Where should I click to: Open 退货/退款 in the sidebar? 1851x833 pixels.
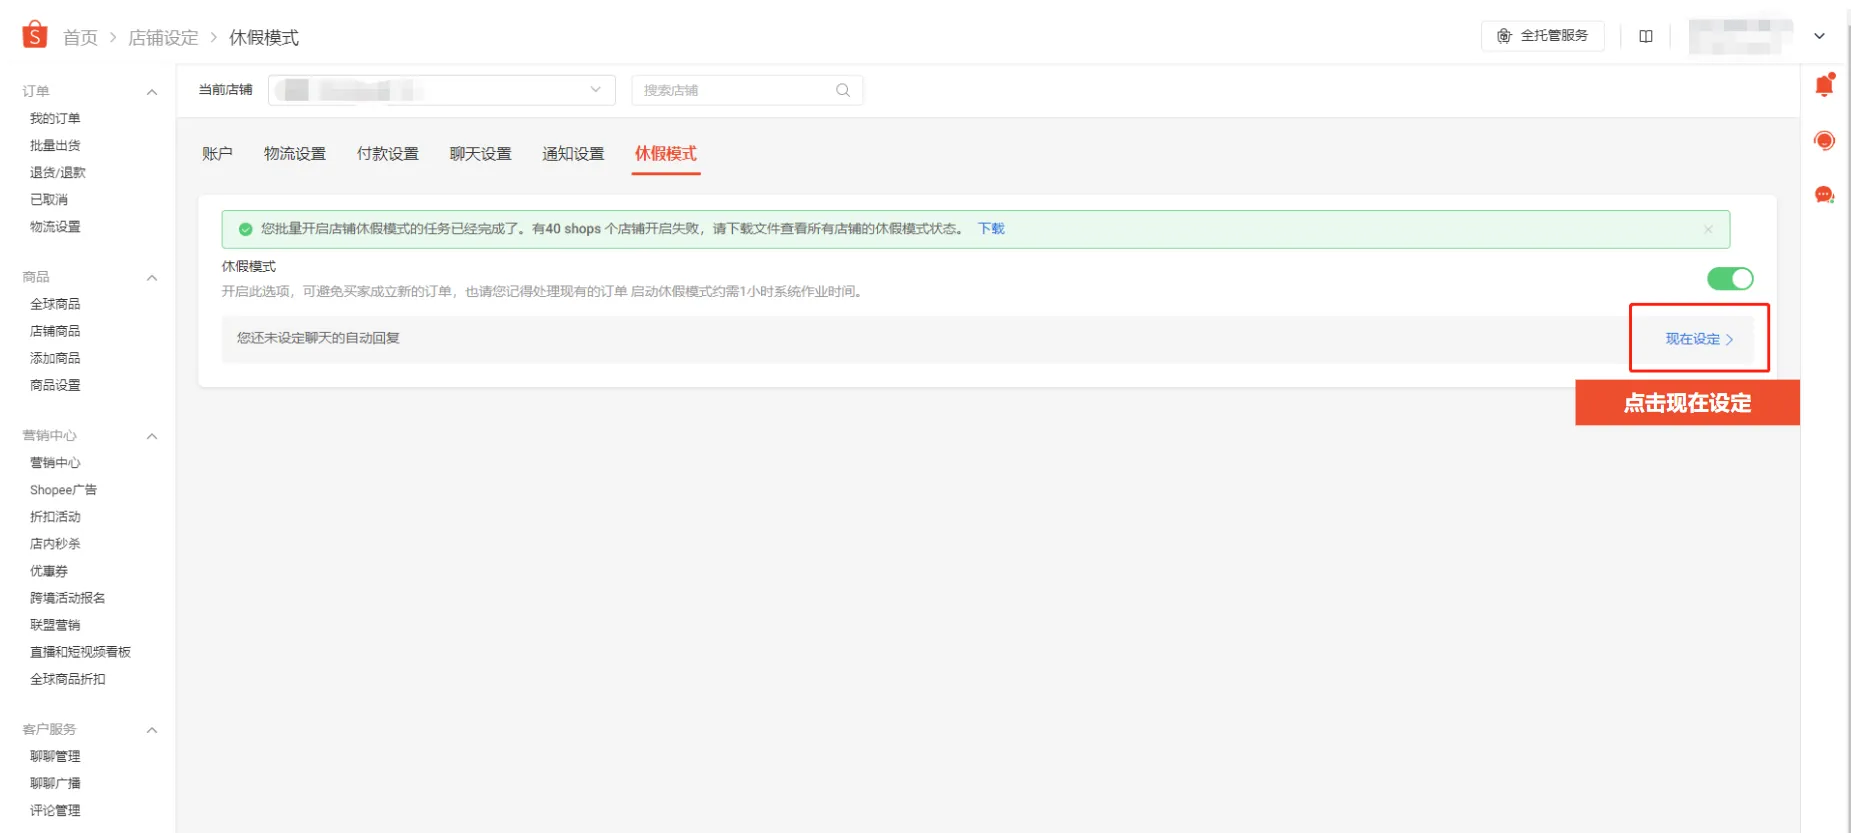coord(58,173)
